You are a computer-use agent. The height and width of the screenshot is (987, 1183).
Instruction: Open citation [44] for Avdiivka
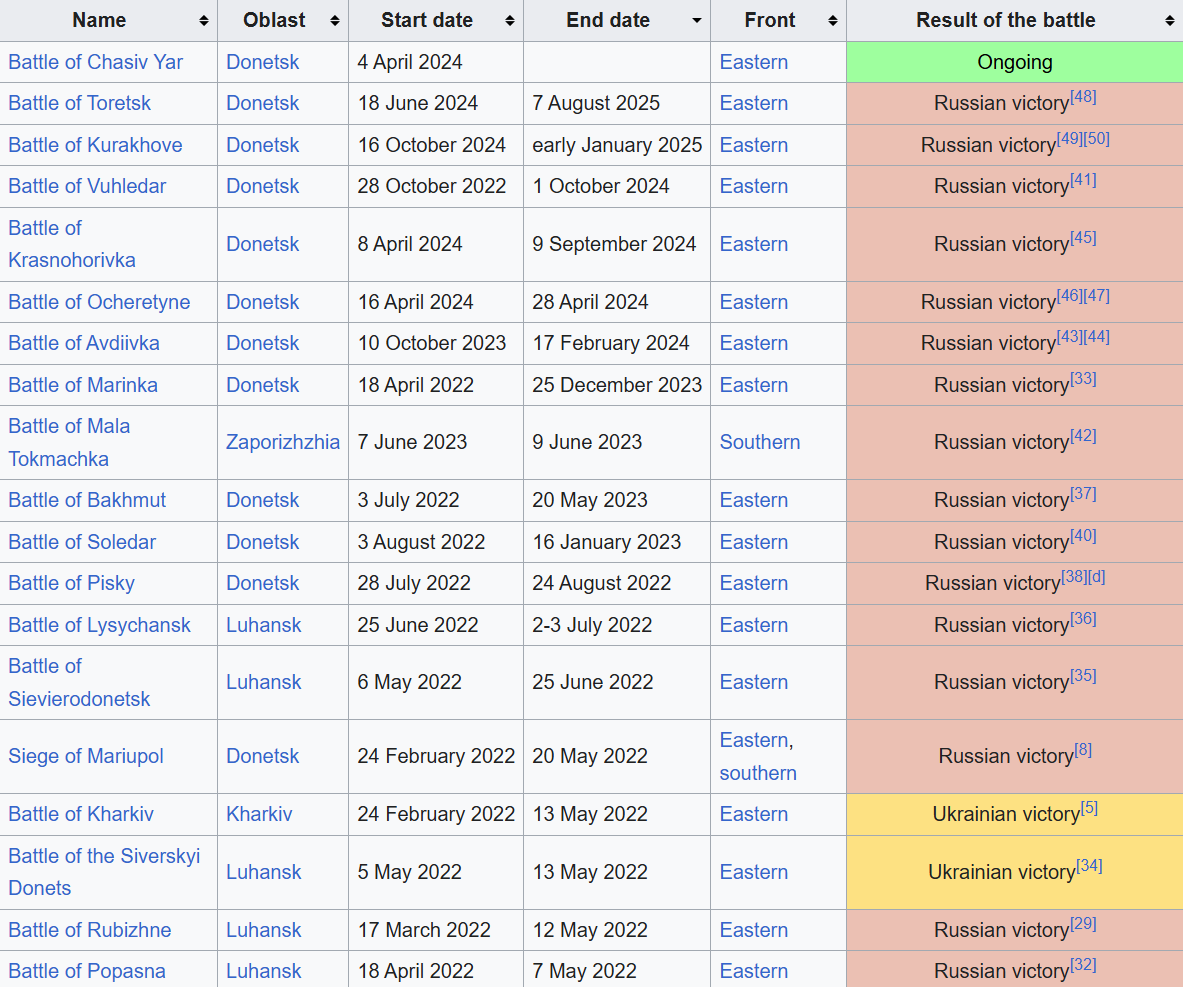(x=1097, y=337)
